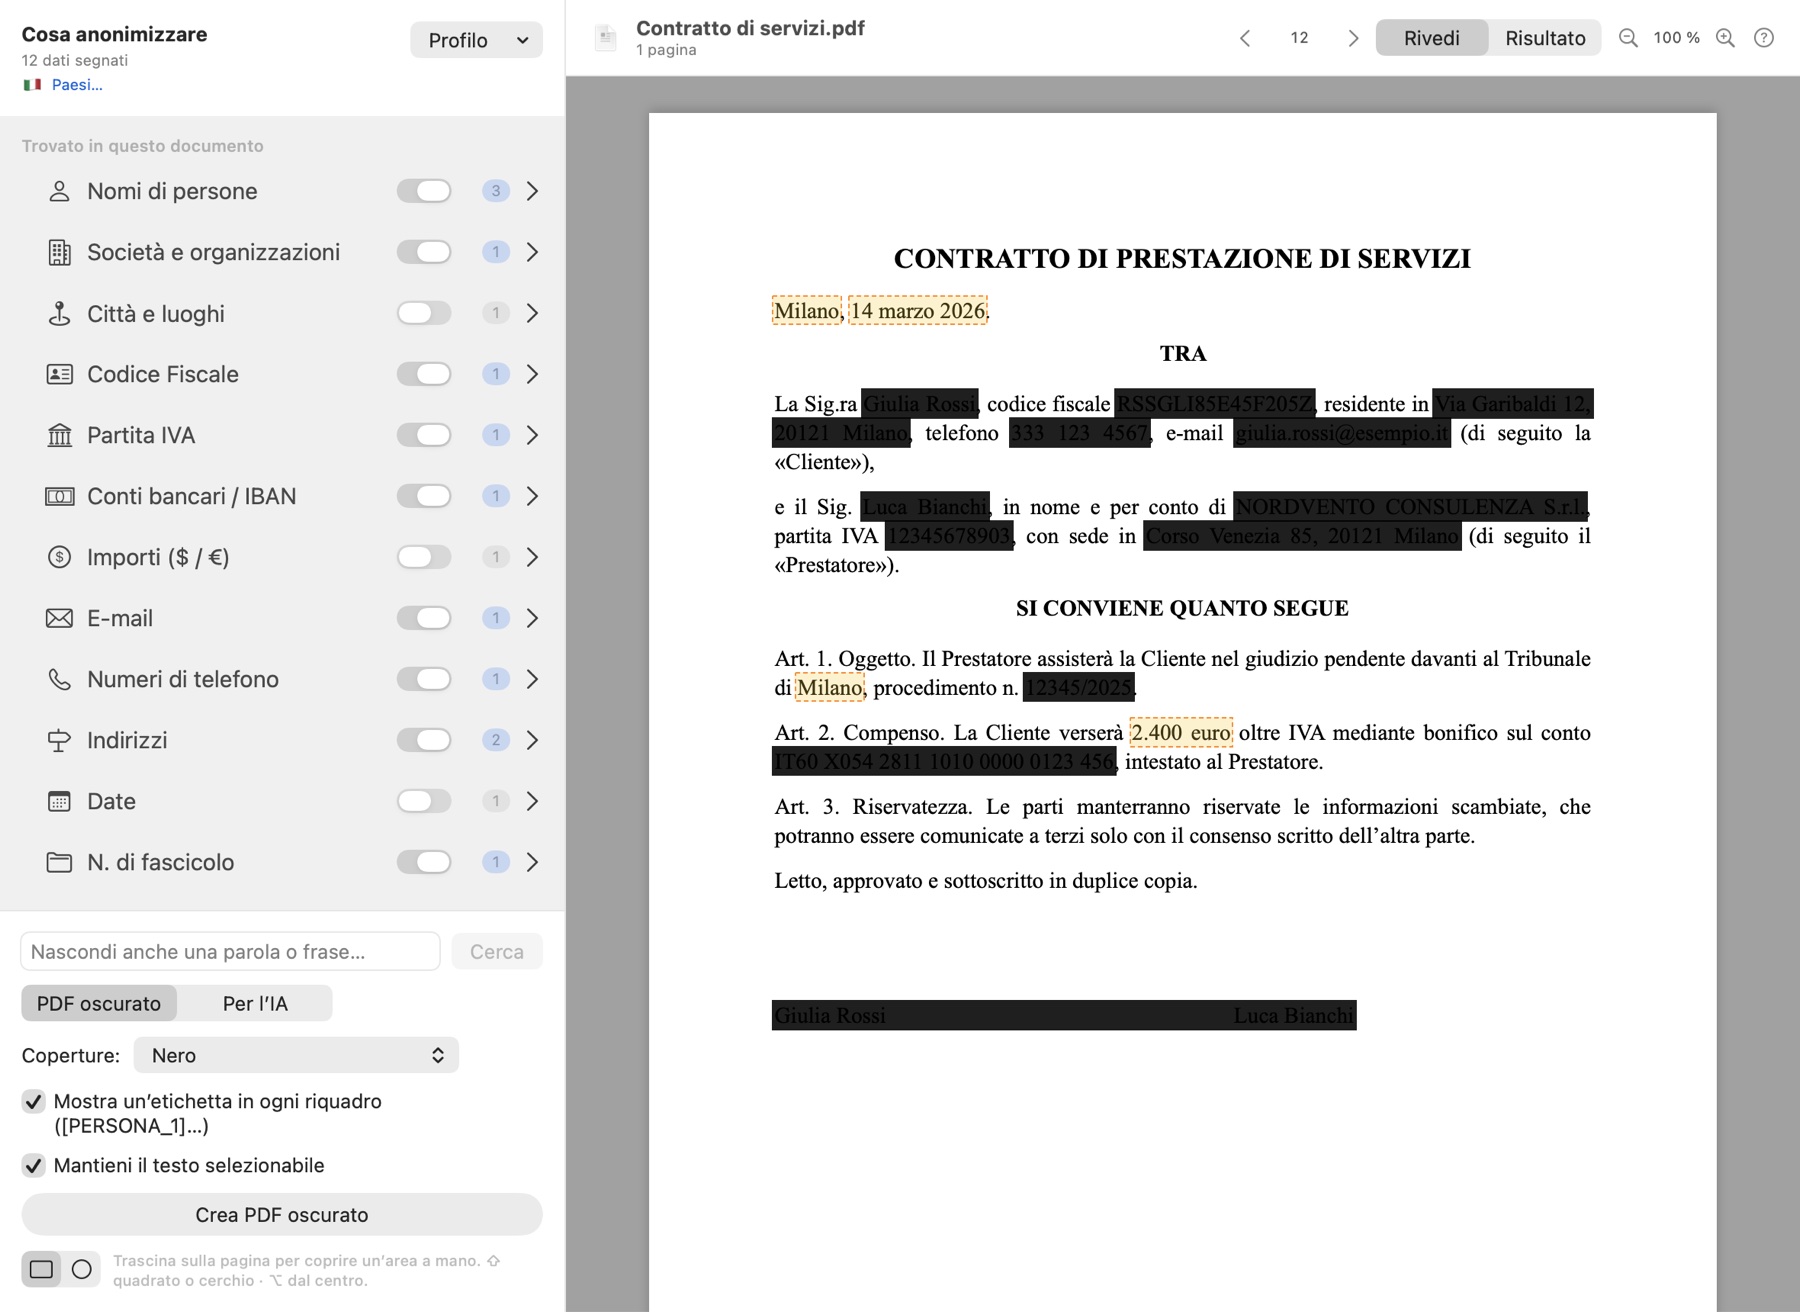Select the circle manual cover shape
This screenshot has height=1312, width=1800.
[82, 1269]
